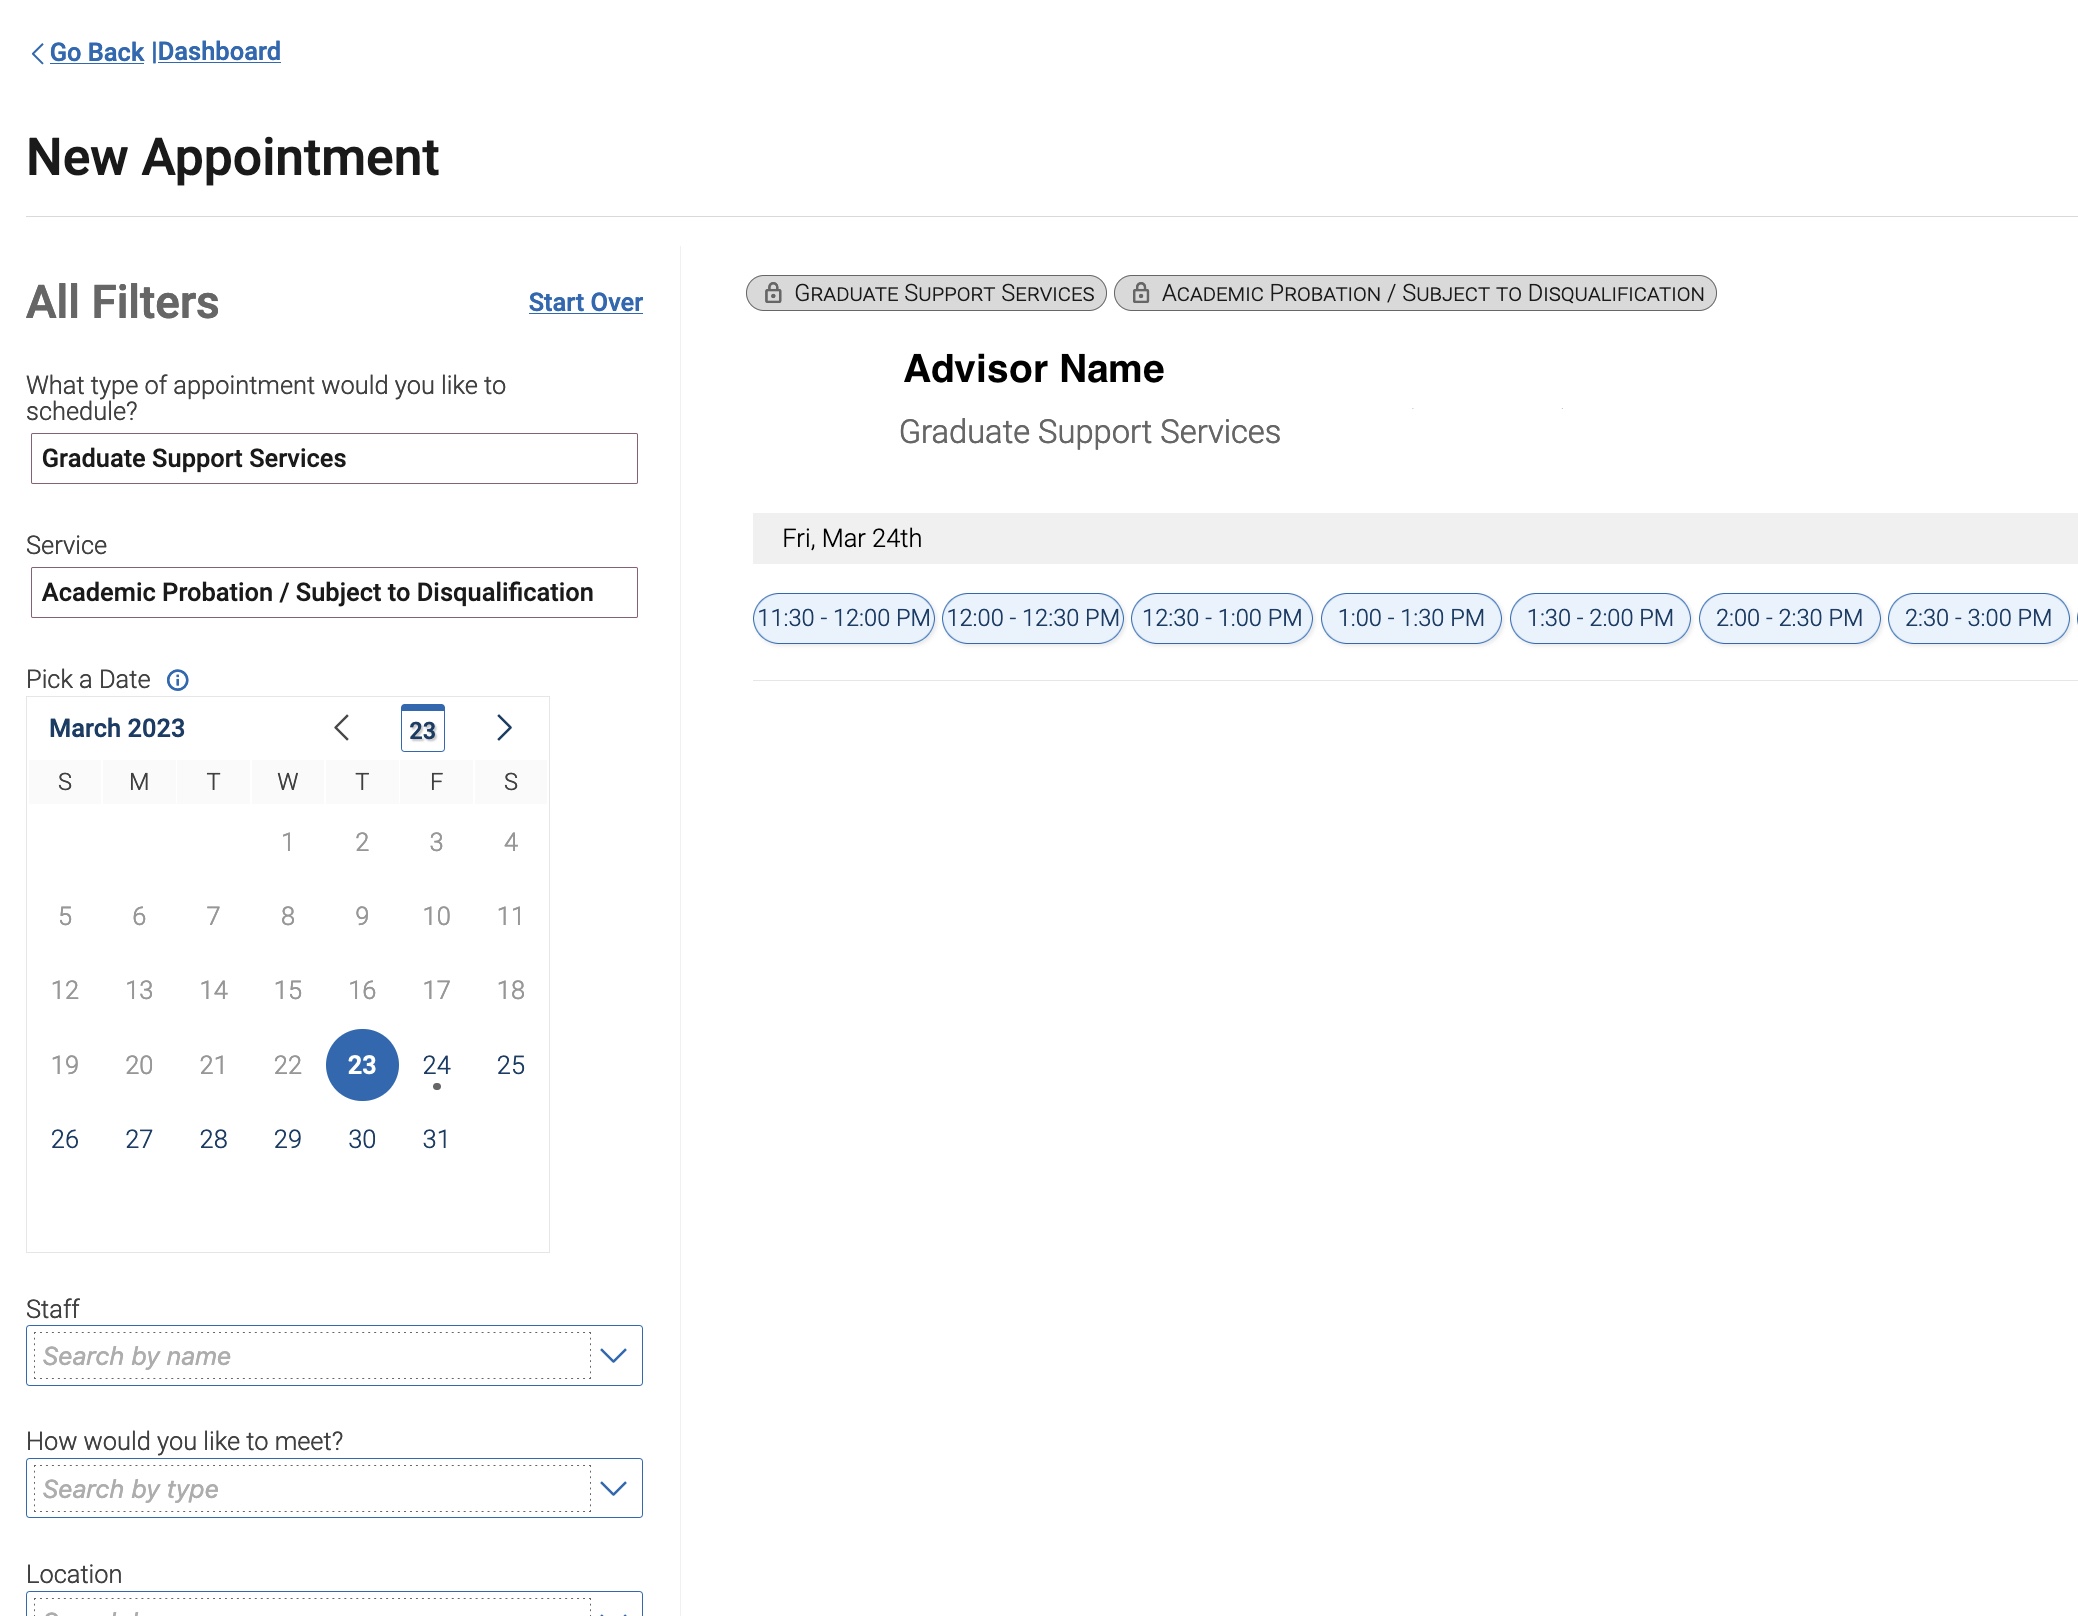2078x1616 pixels.
Task: Select March 30 on the calendar
Action: pos(362,1139)
